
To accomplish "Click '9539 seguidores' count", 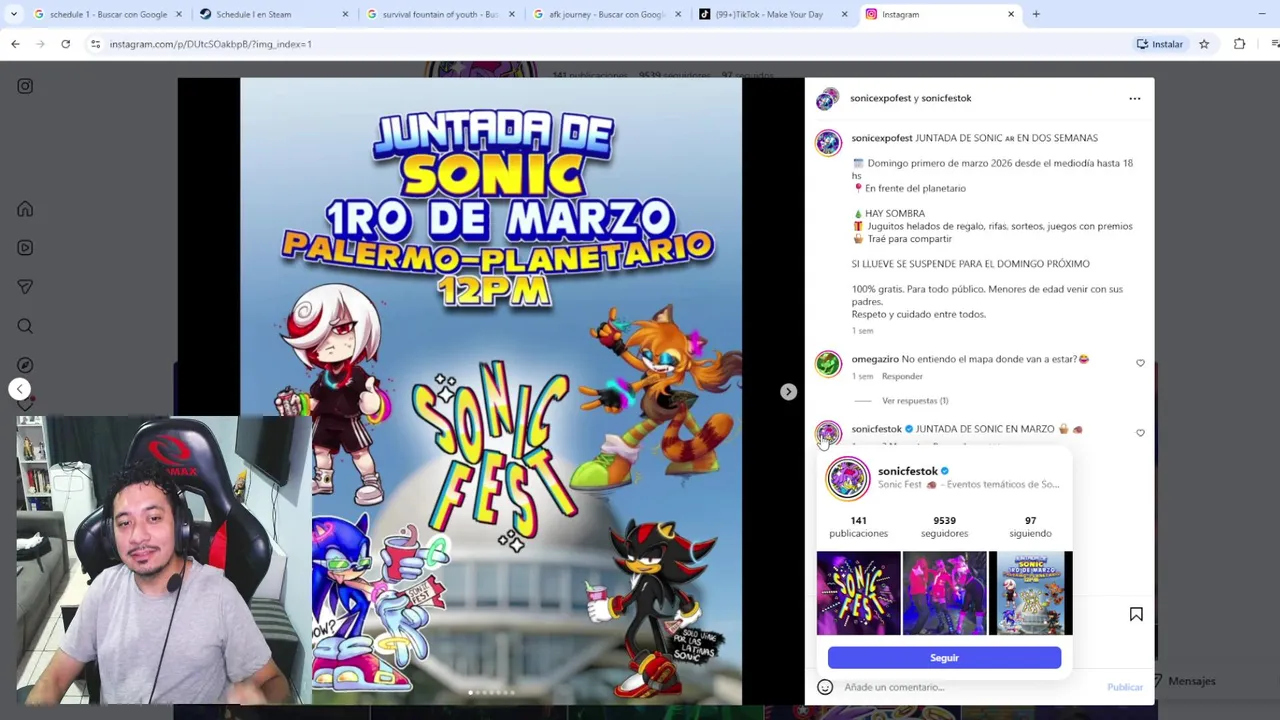I will pos(944,527).
